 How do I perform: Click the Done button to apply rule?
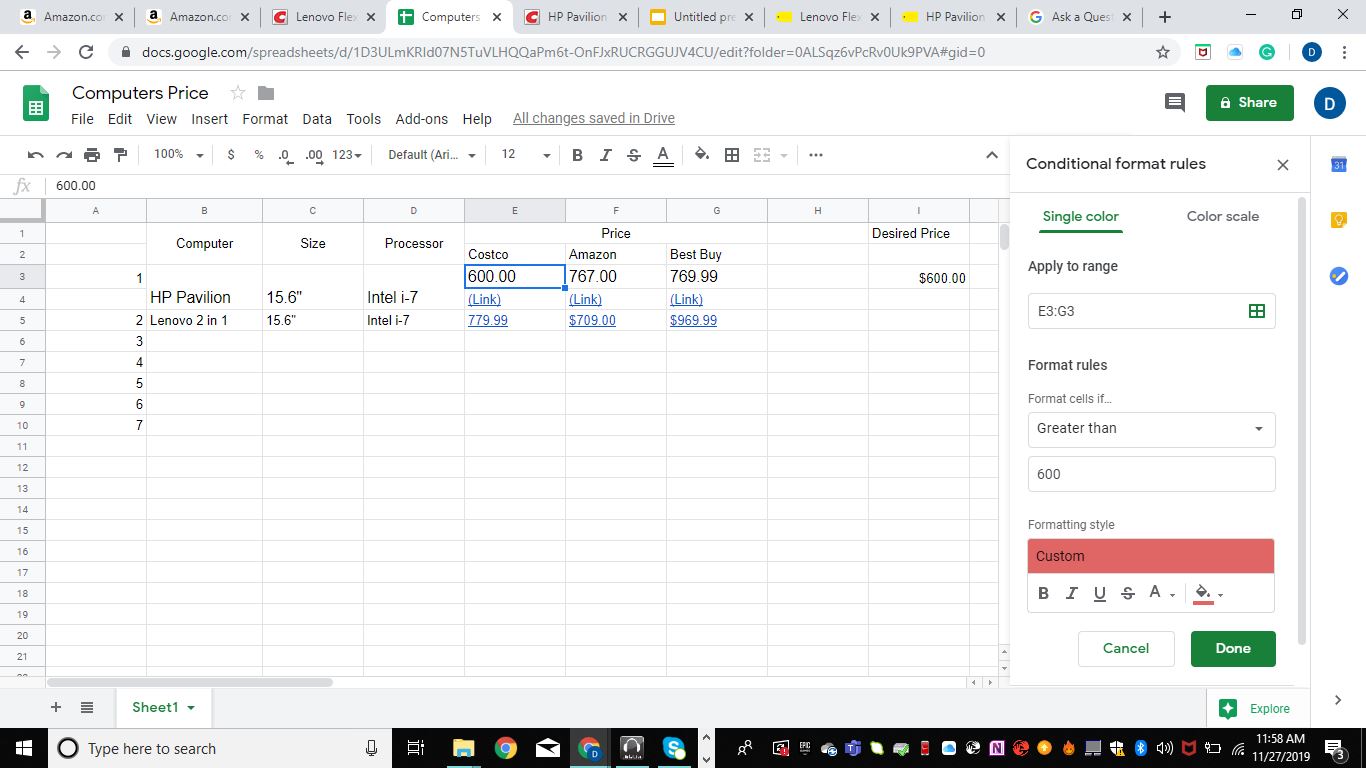(1233, 648)
